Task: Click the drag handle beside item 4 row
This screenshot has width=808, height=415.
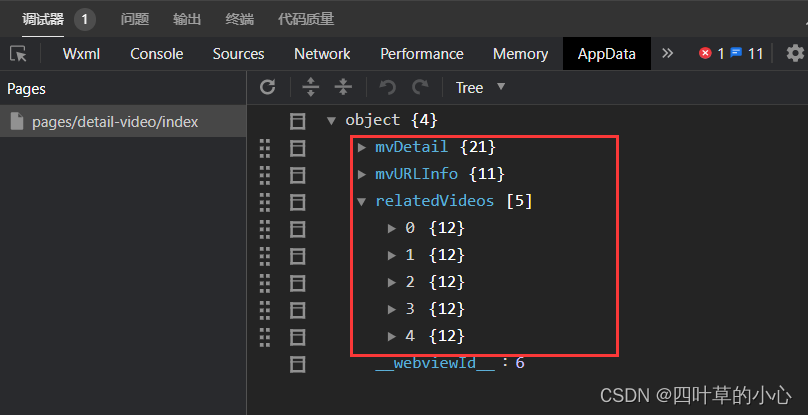Action: [x=265, y=338]
